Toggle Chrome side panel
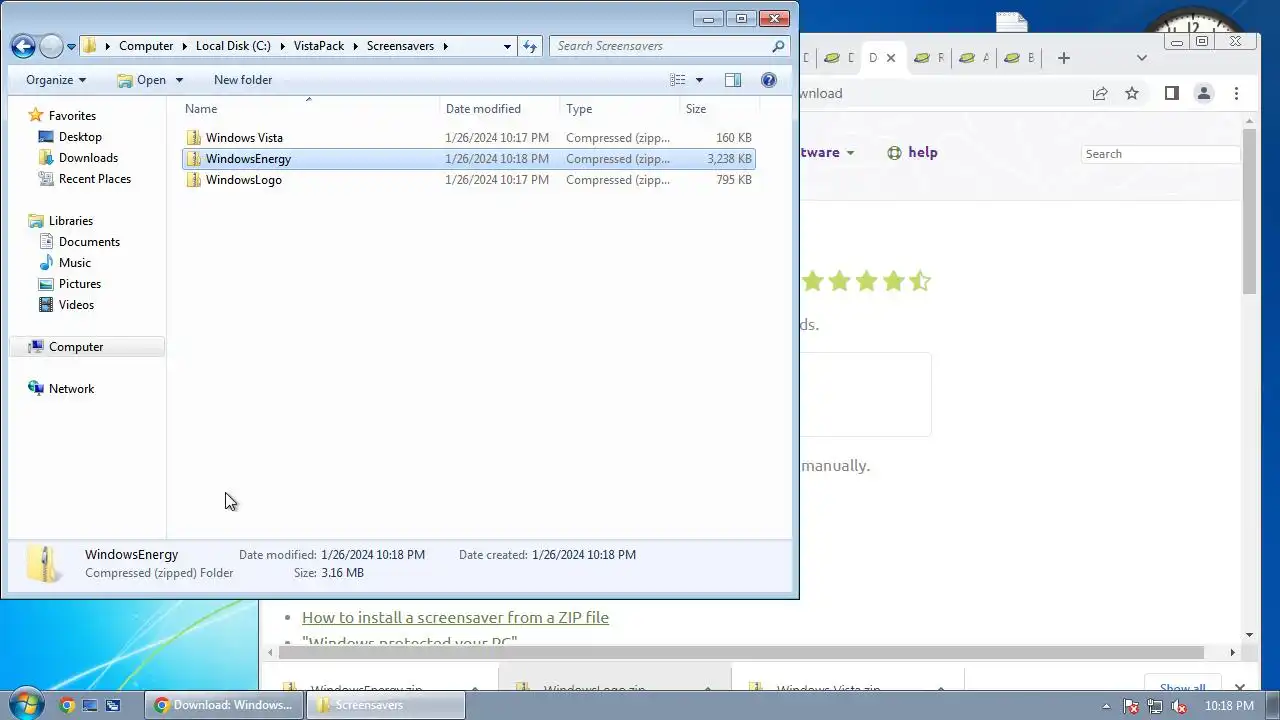This screenshot has width=1280, height=720. tap(1172, 93)
